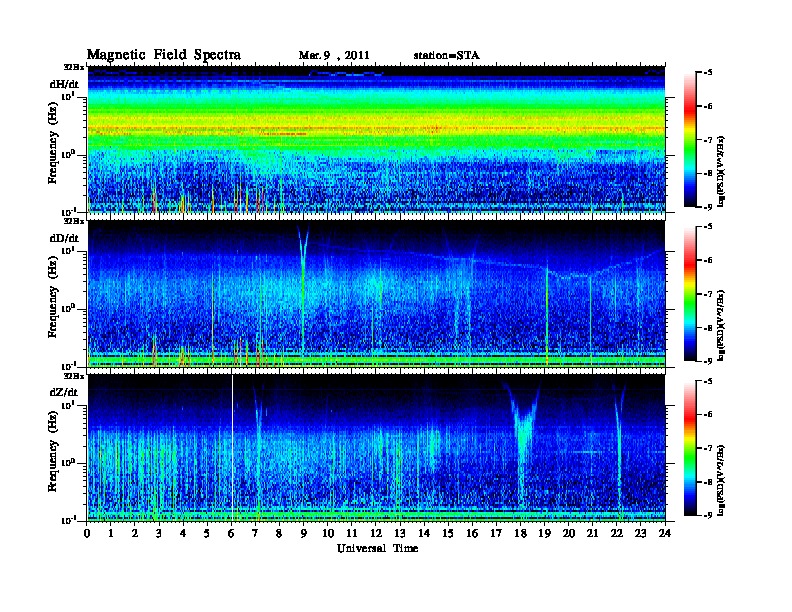This screenshot has width=792, height=612.
Task: Click hour tick label 10 on time axis
Action: pos(328,533)
